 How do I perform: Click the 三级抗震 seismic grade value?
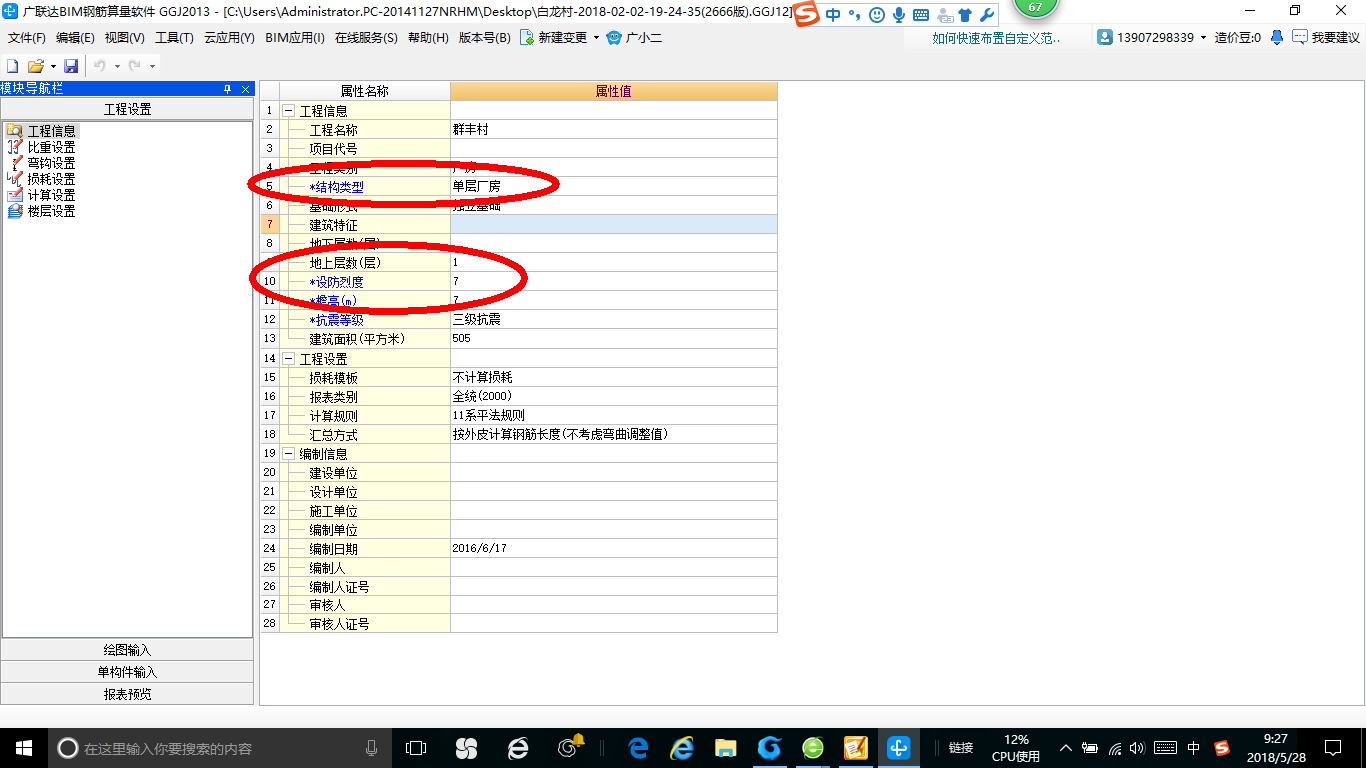613,320
